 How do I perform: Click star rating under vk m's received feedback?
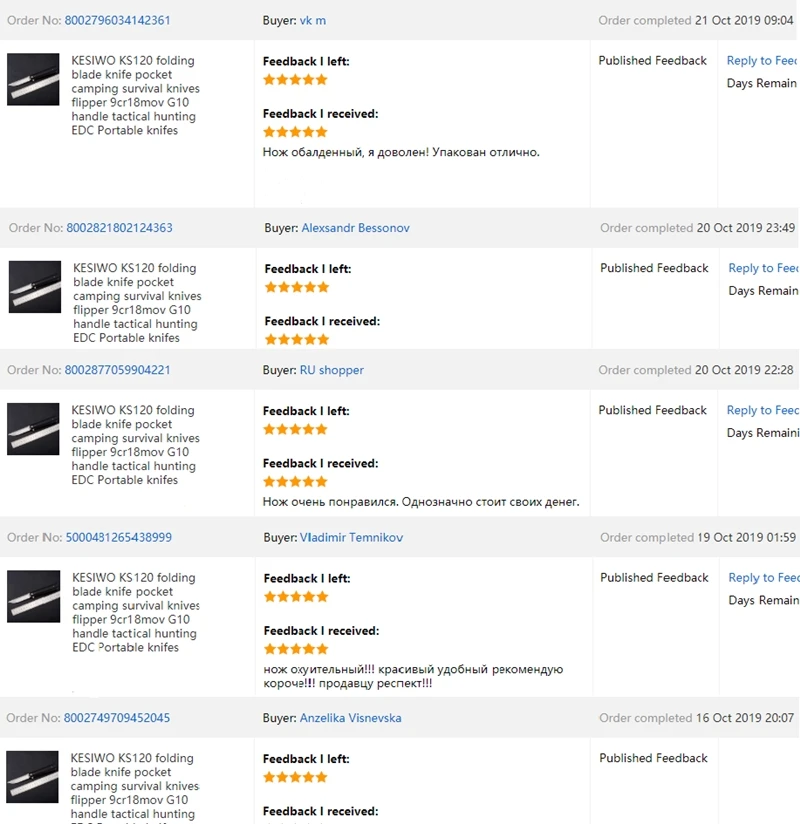(295, 132)
